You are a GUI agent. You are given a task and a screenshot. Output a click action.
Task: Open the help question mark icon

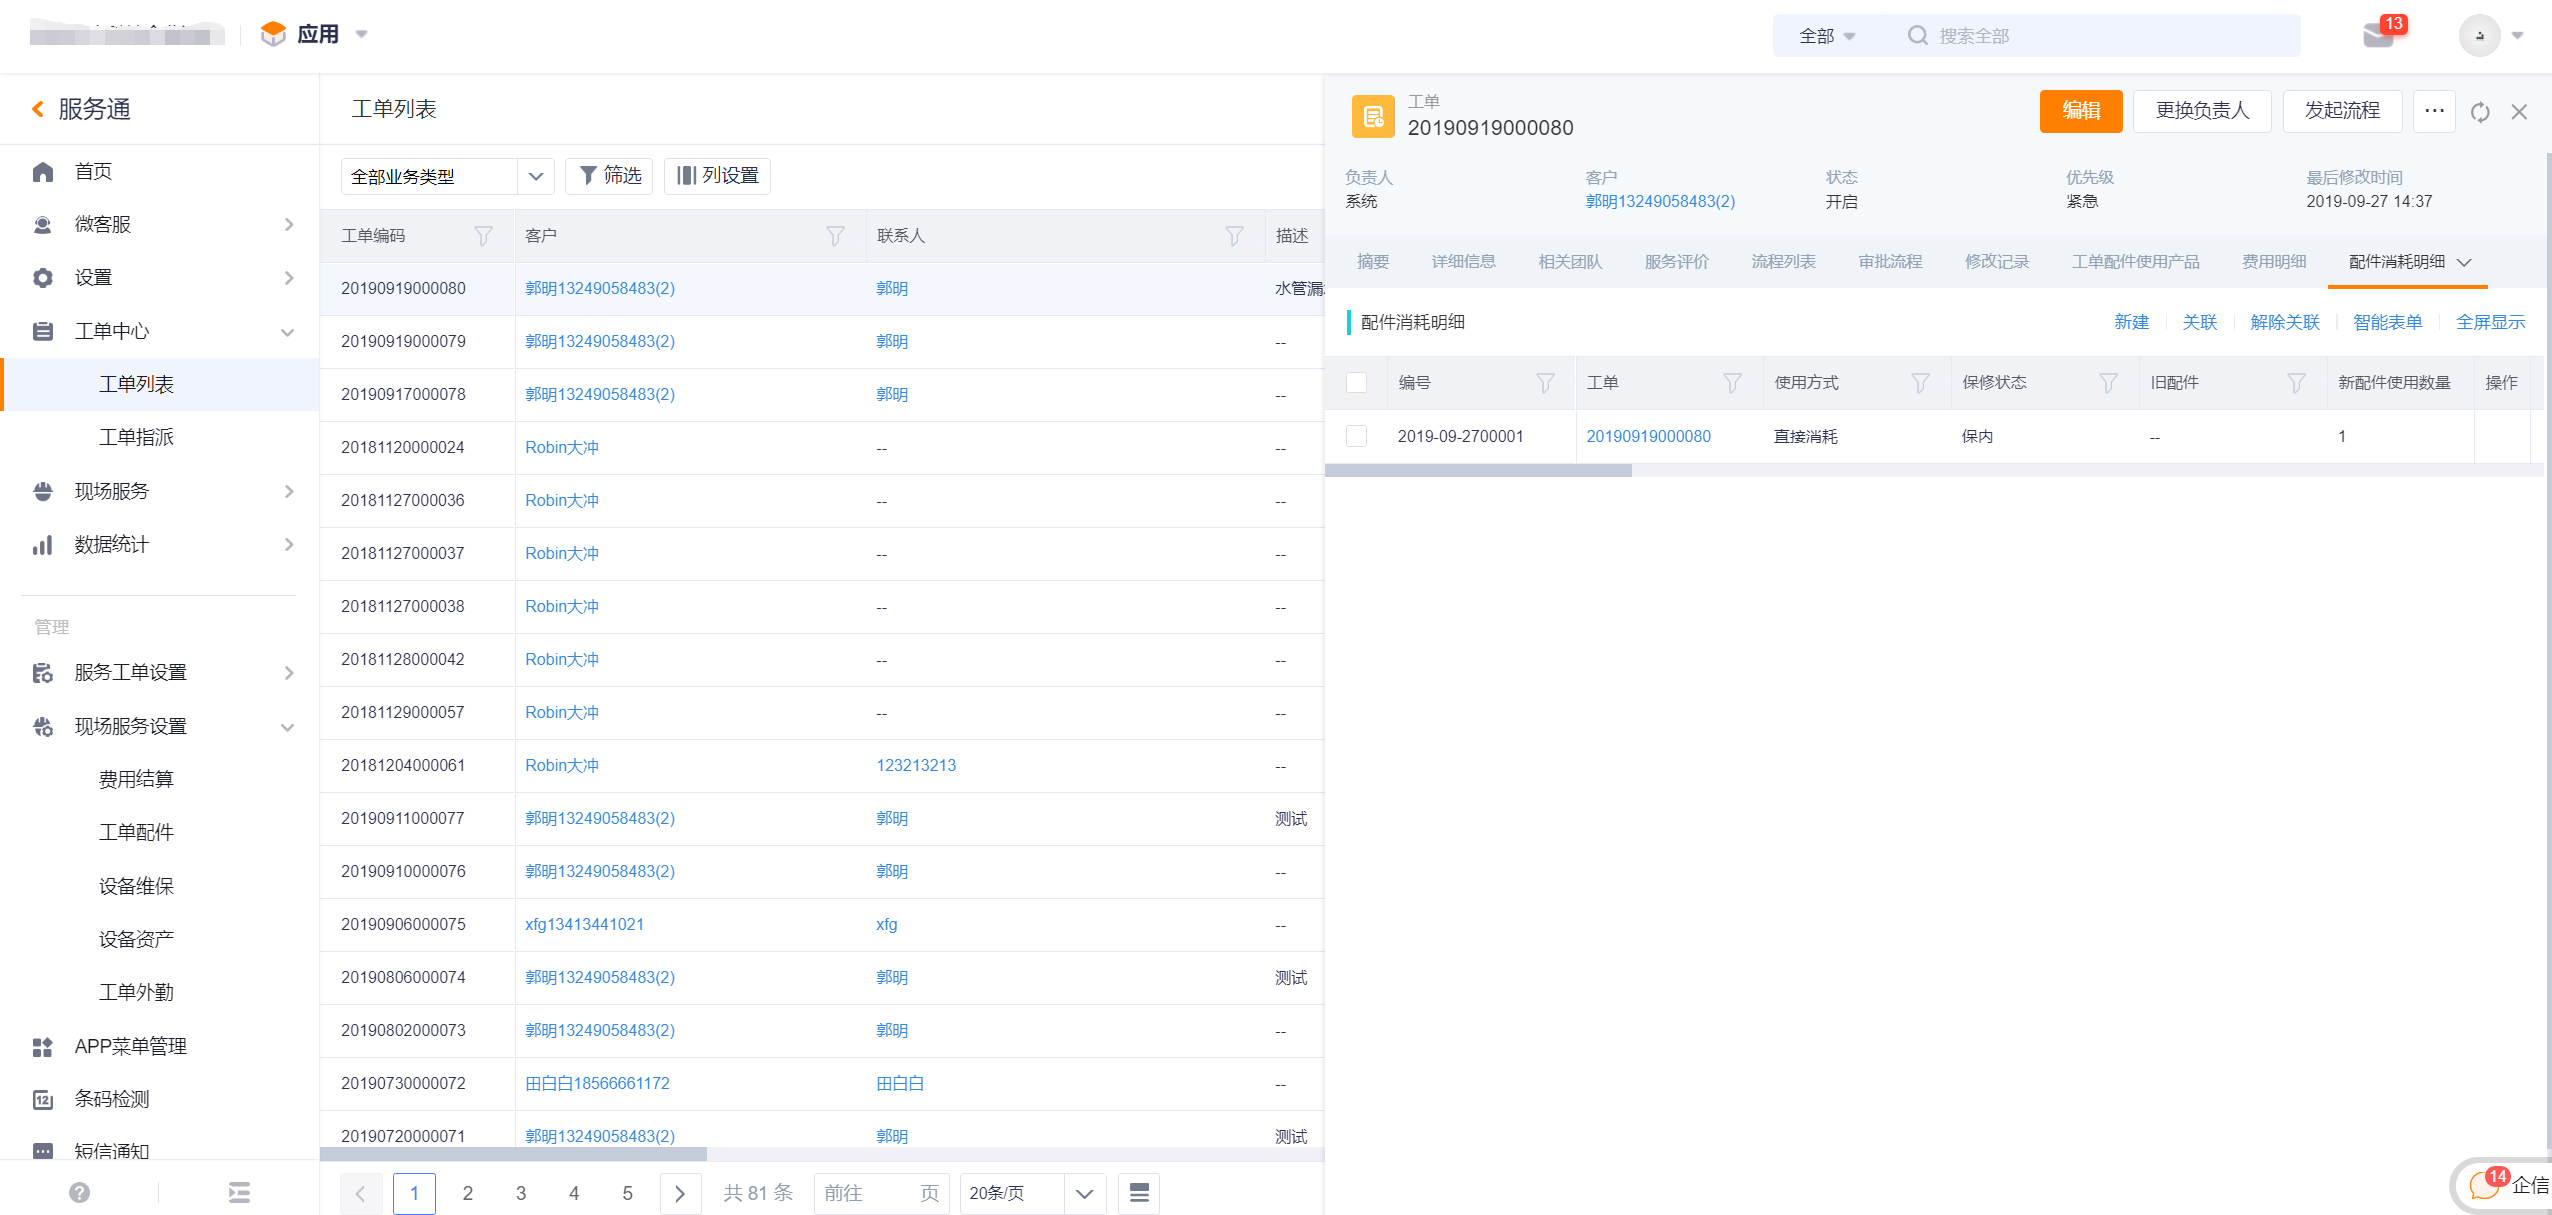point(80,1192)
